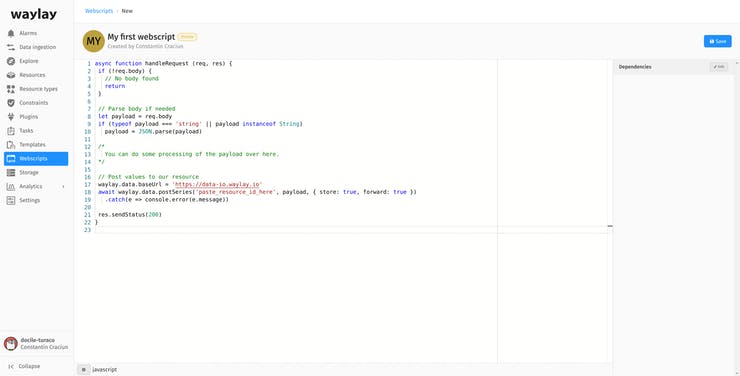
Task: Click the Resources box icon
Action: pos(11,75)
